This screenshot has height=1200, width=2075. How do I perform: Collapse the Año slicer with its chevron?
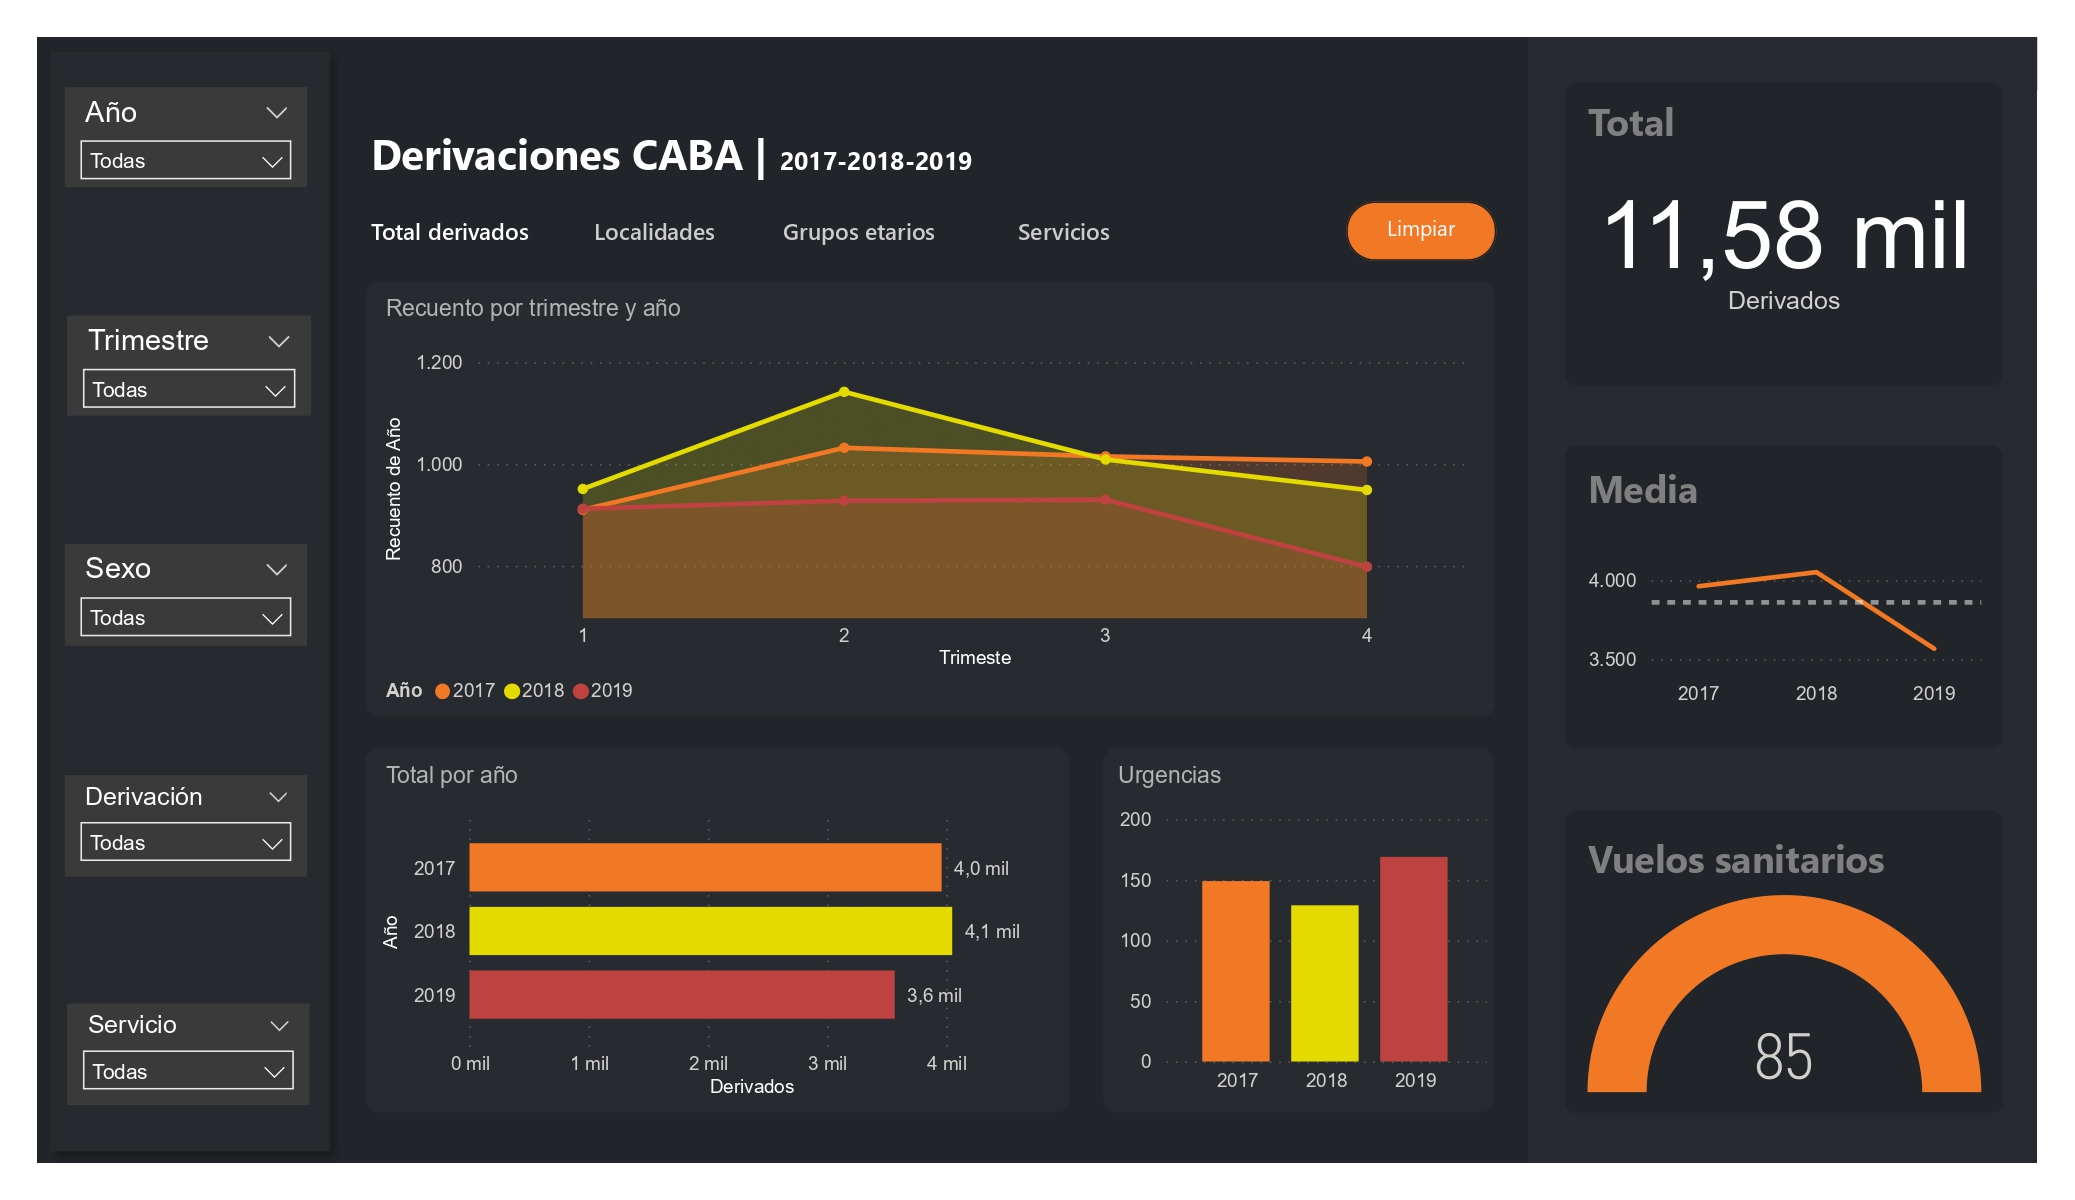(x=277, y=113)
